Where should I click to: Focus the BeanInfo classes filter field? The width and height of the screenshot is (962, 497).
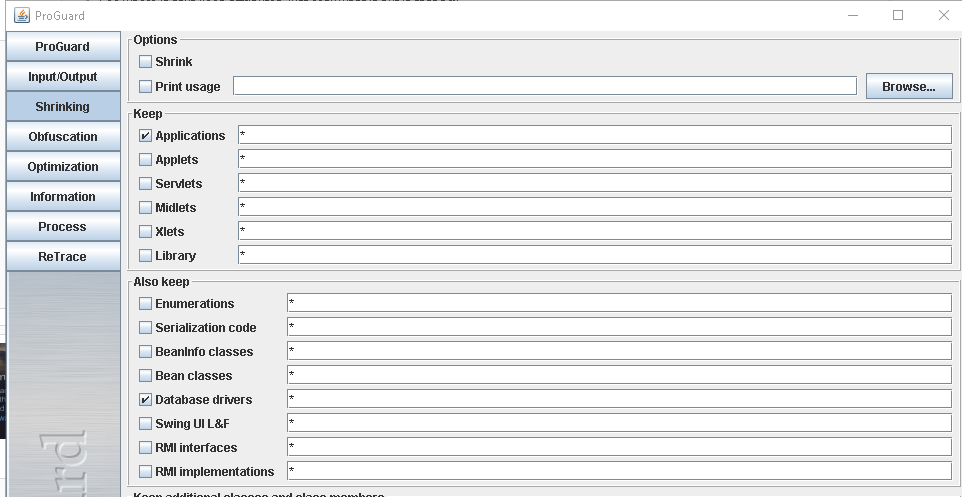pyautogui.click(x=619, y=351)
